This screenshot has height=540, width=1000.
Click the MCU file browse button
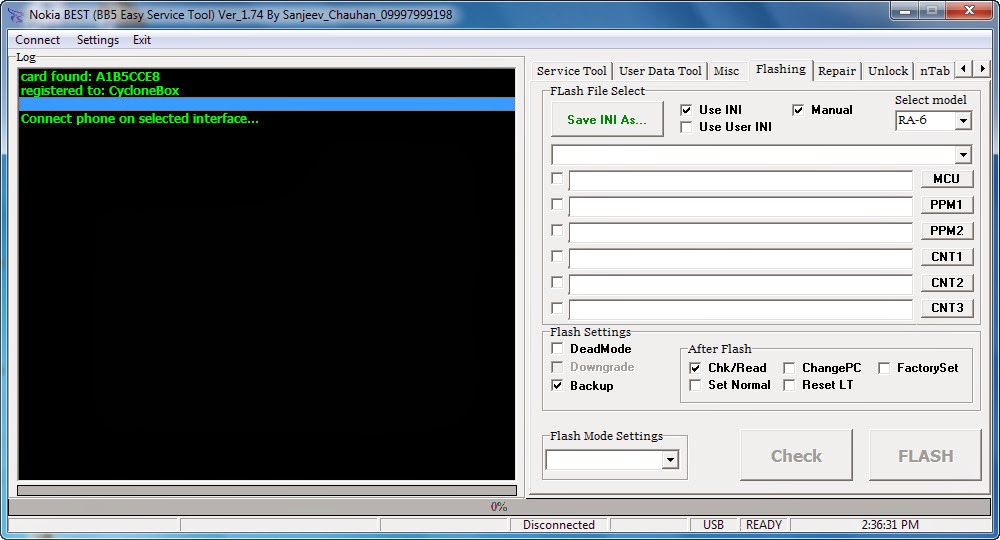tap(946, 179)
